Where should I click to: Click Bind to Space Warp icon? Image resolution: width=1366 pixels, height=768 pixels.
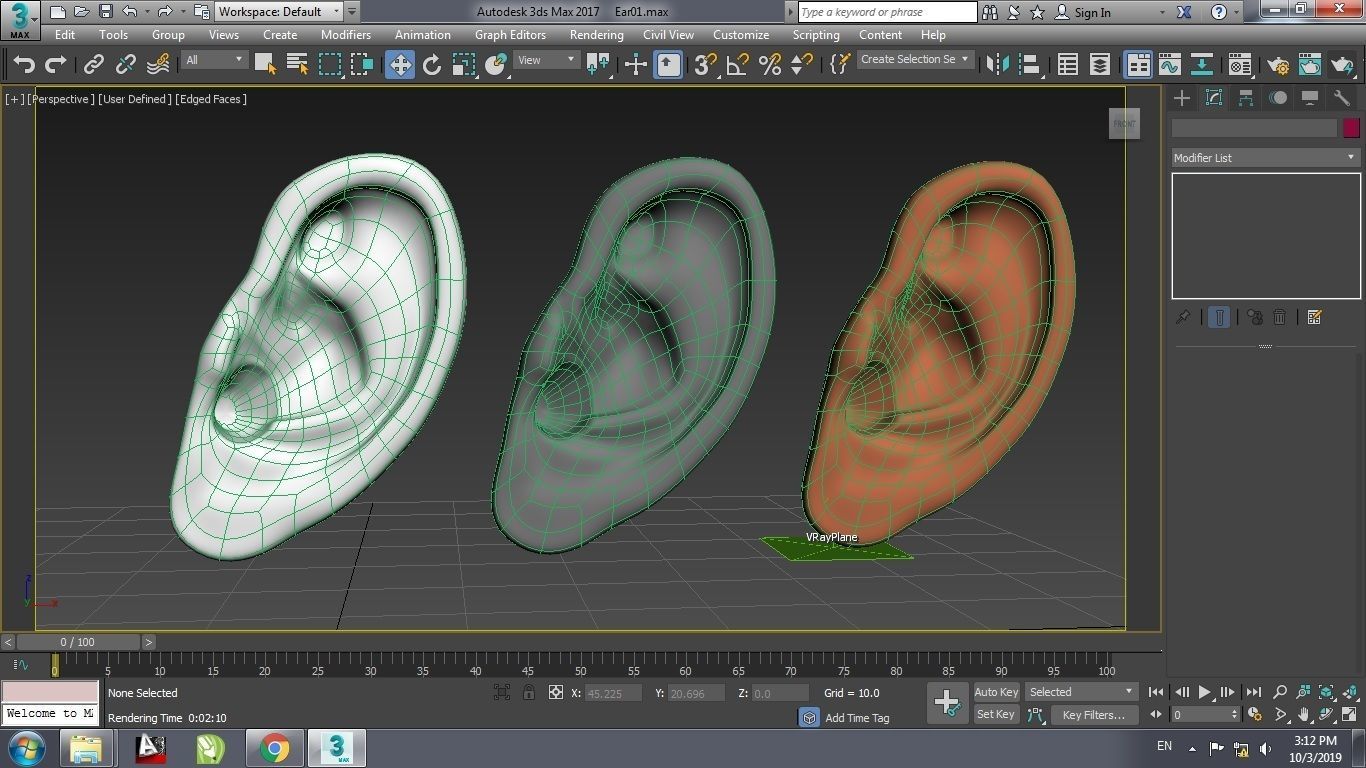(x=158, y=65)
